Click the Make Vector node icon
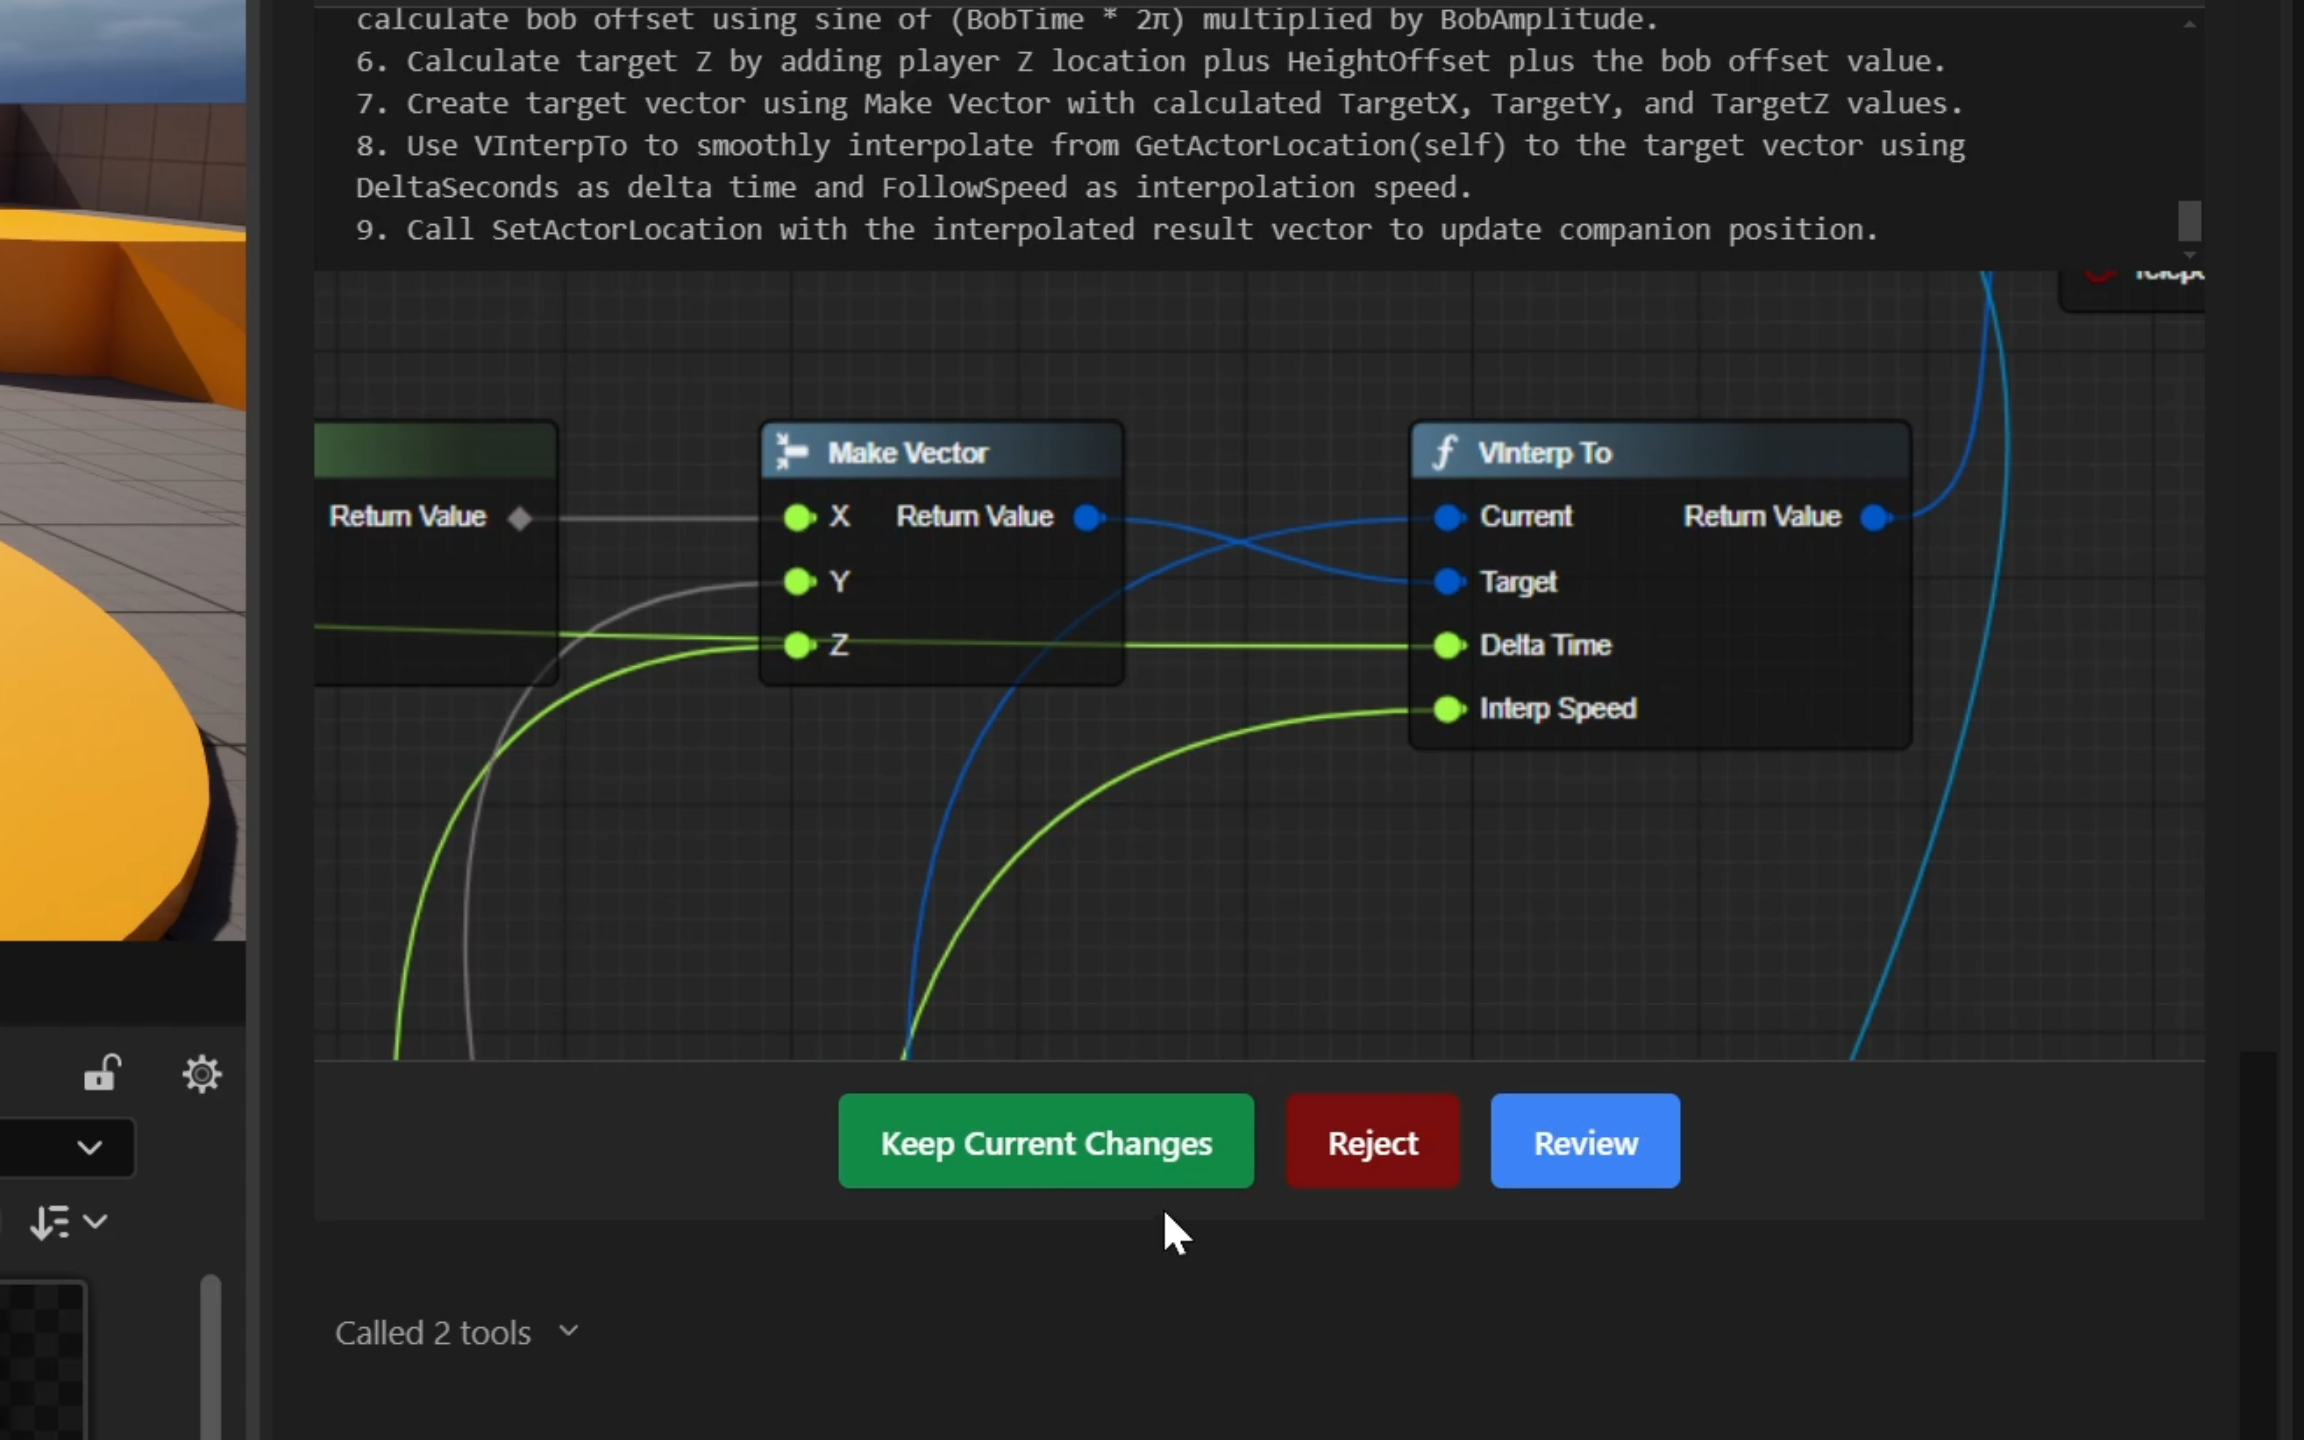This screenshot has height=1440, width=2304. (x=791, y=452)
